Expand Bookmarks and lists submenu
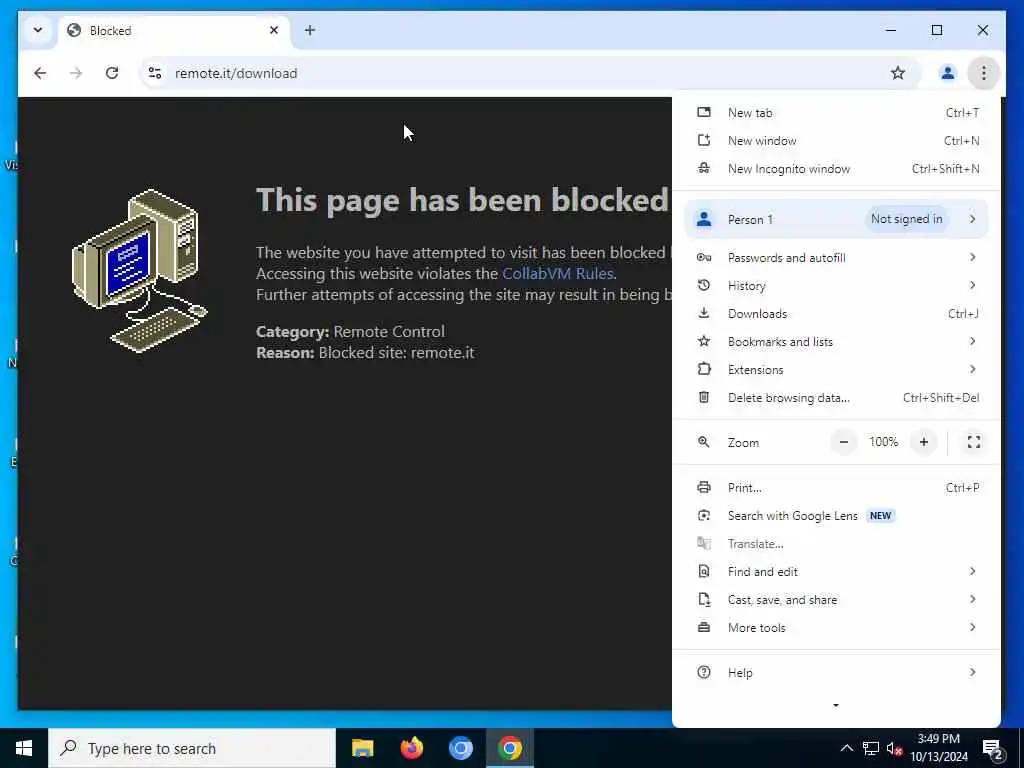Screen dimensions: 1024x768 pyautogui.click(x=836, y=342)
